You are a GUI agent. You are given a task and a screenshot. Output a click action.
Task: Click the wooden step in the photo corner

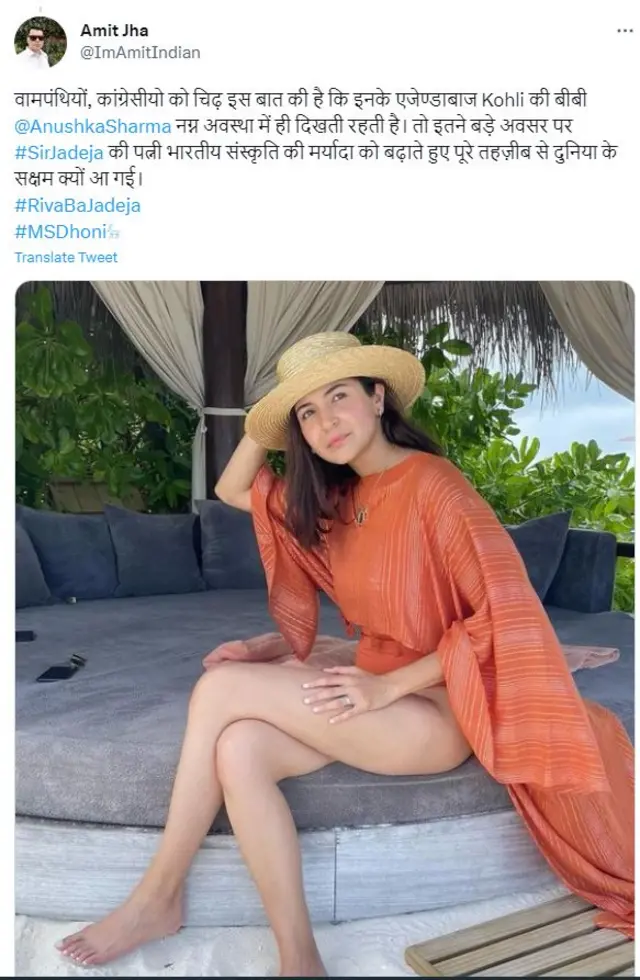click(520, 939)
